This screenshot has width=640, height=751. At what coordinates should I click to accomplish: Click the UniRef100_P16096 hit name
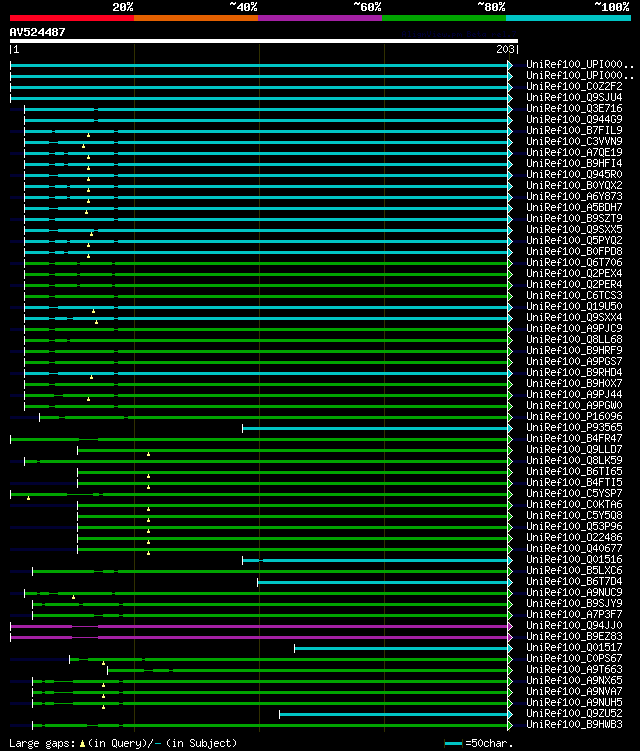coord(574,417)
